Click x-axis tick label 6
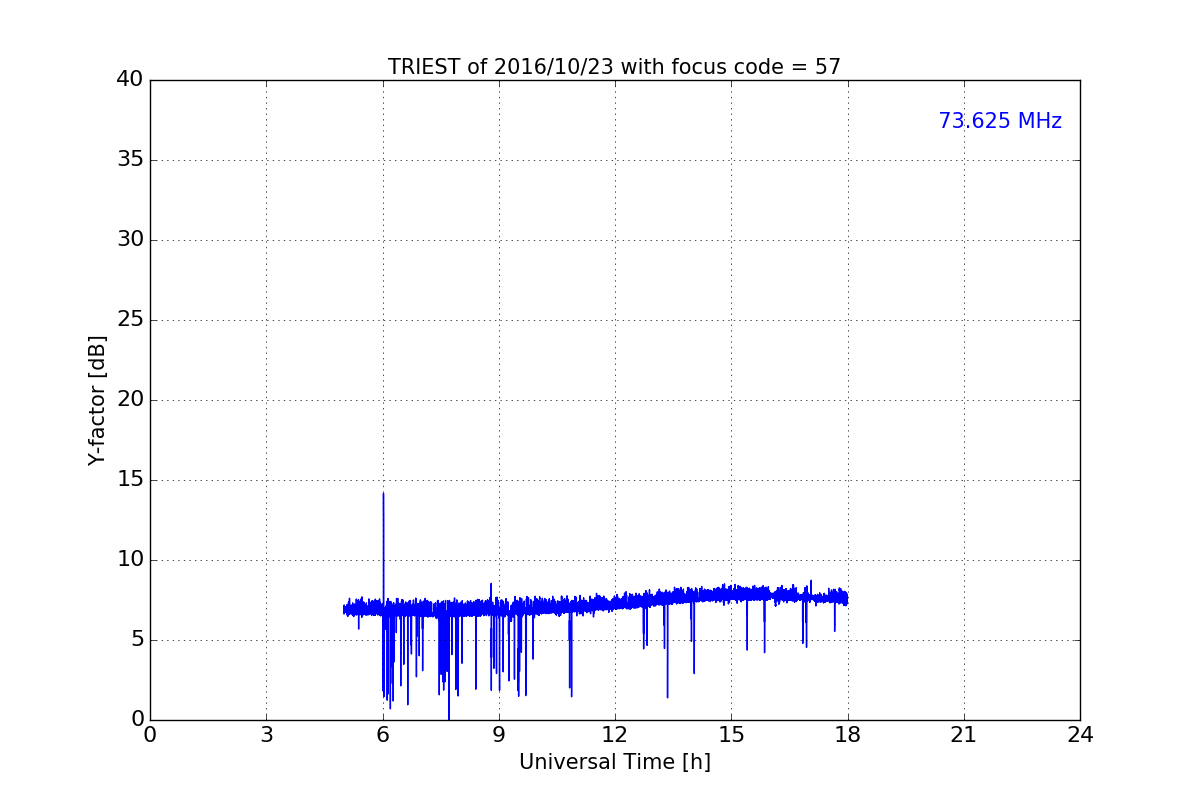 [x=383, y=735]
